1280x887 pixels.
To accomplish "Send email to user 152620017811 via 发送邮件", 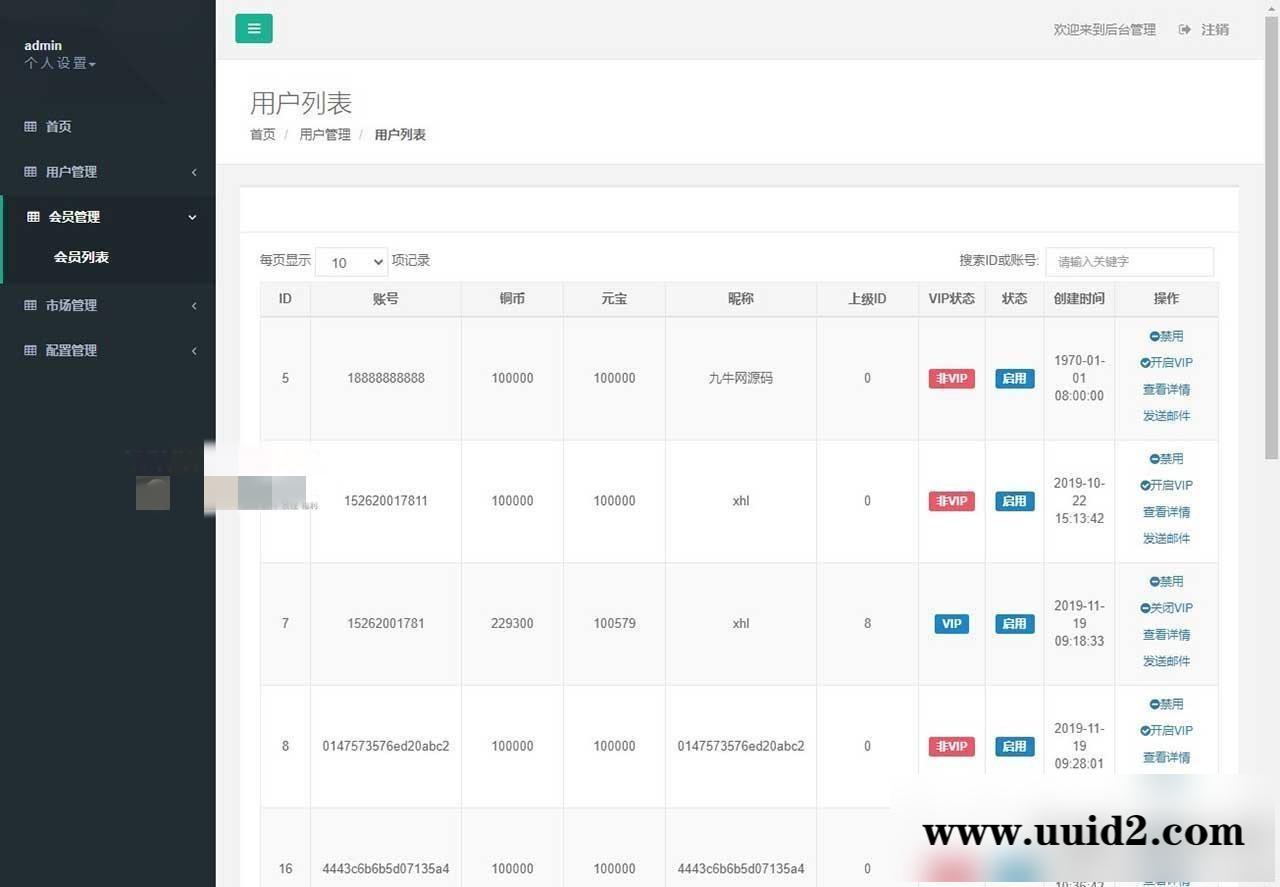I will [1166, 538].
